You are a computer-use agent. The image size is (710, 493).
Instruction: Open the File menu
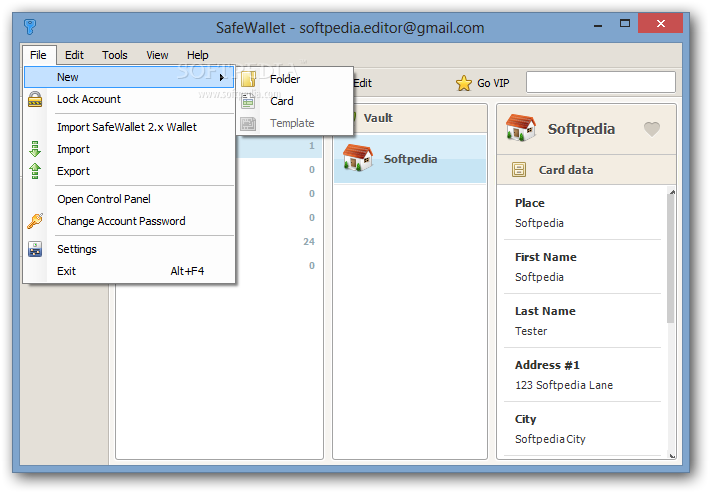[38, 55]
